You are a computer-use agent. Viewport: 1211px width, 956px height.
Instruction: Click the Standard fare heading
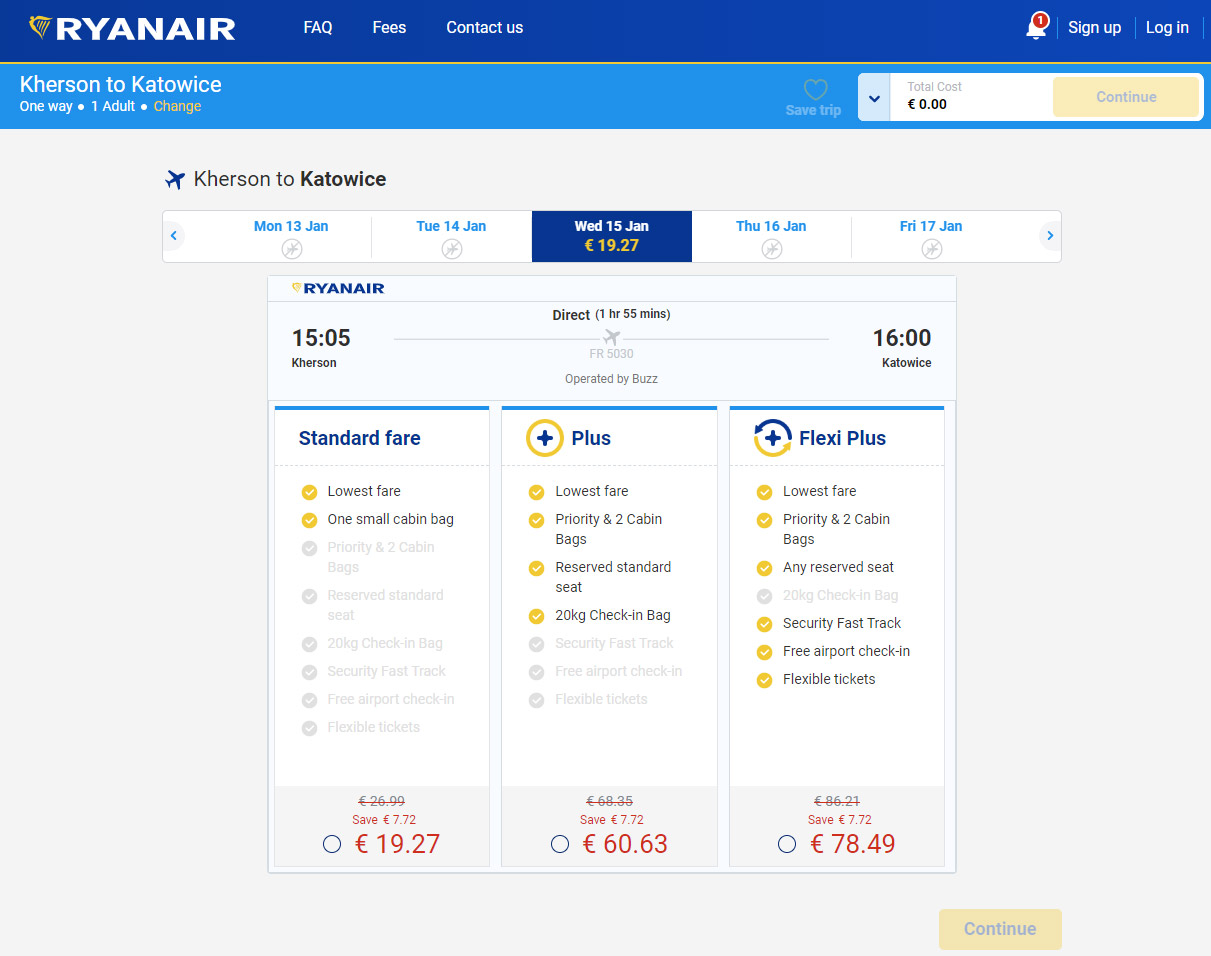coord(360,438)
